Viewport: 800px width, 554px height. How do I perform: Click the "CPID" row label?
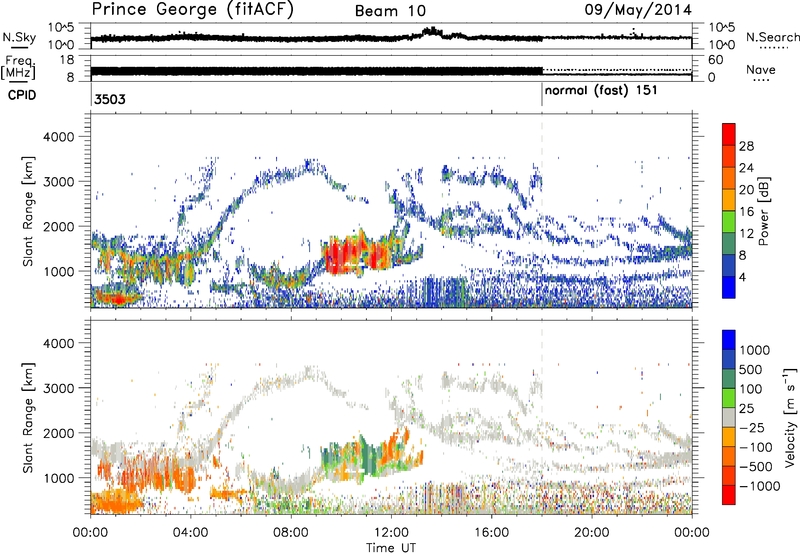click(22, 95)
